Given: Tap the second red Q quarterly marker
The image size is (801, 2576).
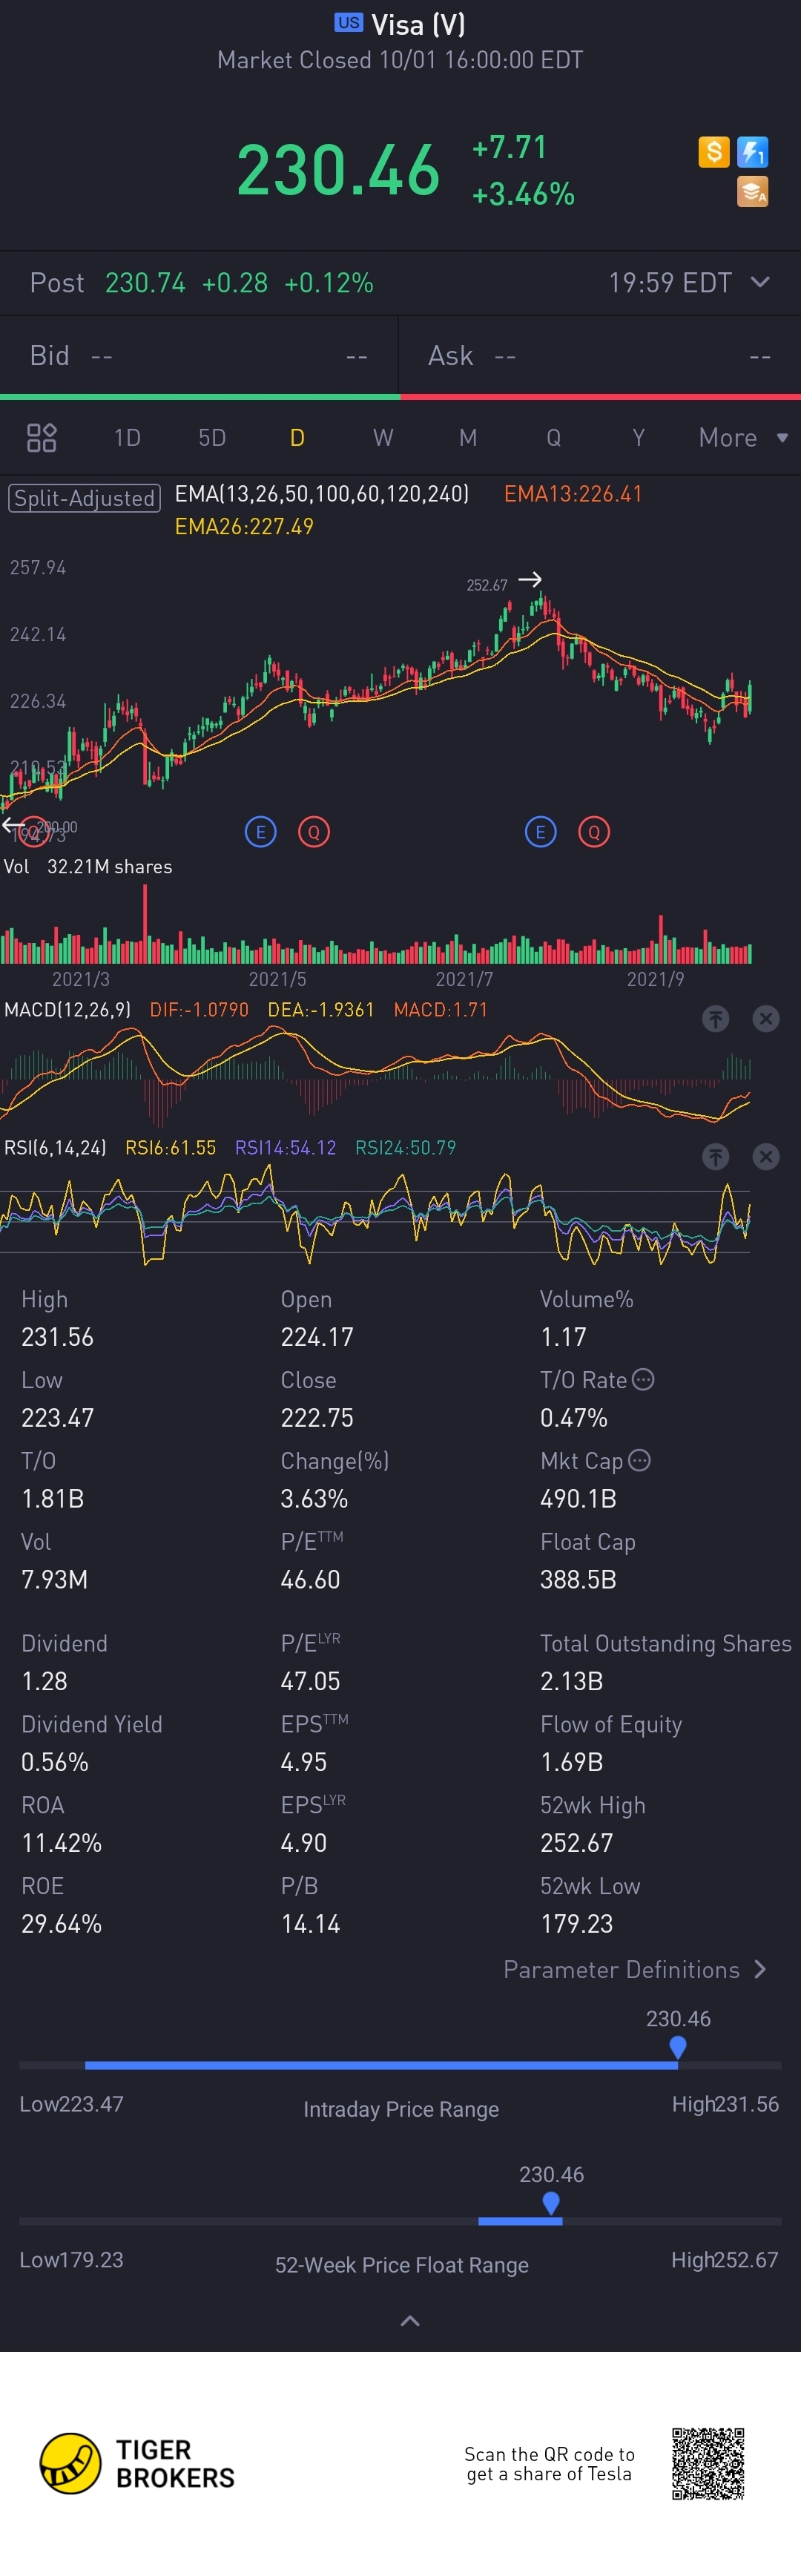Looking at the screenshot, I should (x=594, y=831).
